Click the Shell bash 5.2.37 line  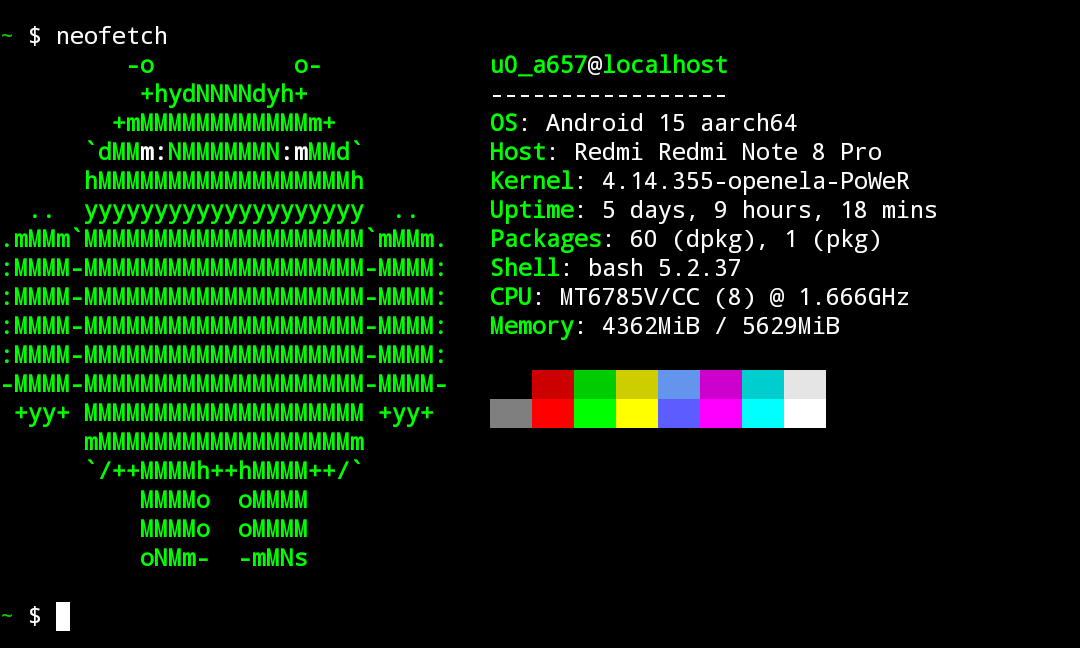click(615, 269)
